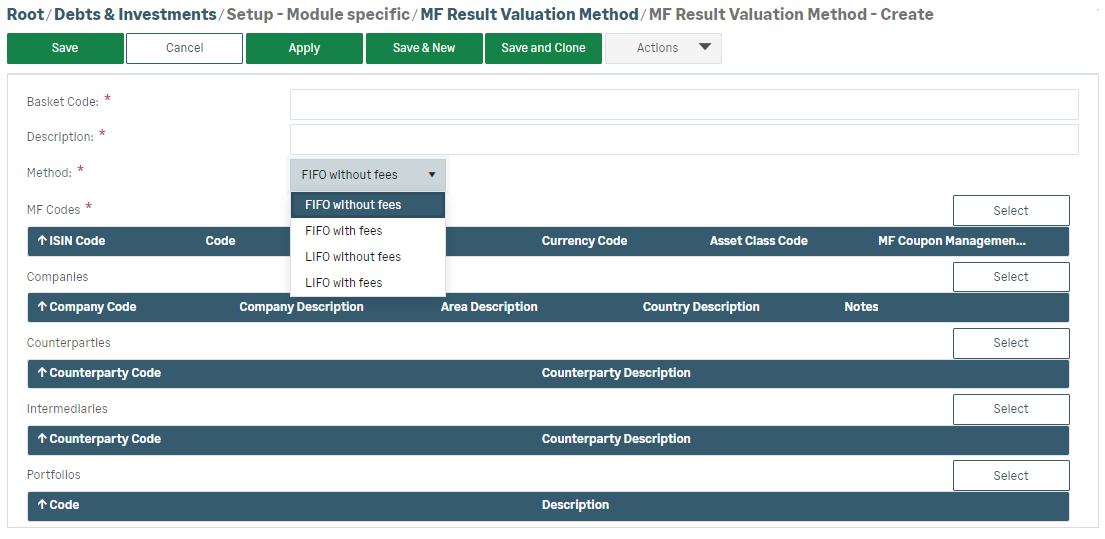Open Select for MF Codes
The image size is (1105, 539).
pos(1010,211)
